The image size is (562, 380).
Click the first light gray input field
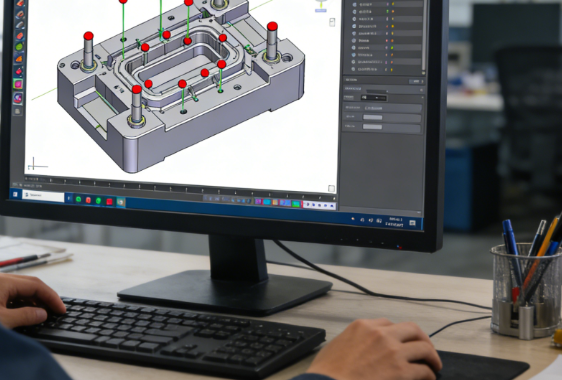point(373,117)
